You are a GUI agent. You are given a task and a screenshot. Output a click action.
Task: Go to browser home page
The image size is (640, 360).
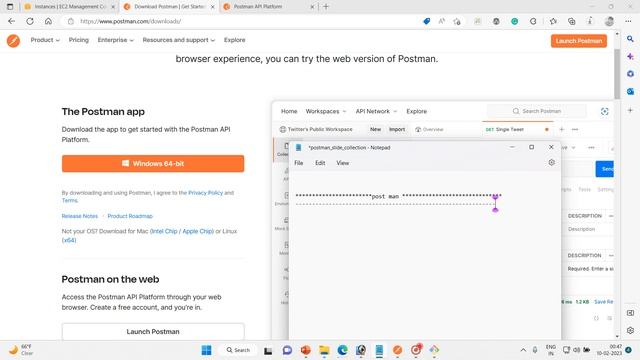coord(48,21)
